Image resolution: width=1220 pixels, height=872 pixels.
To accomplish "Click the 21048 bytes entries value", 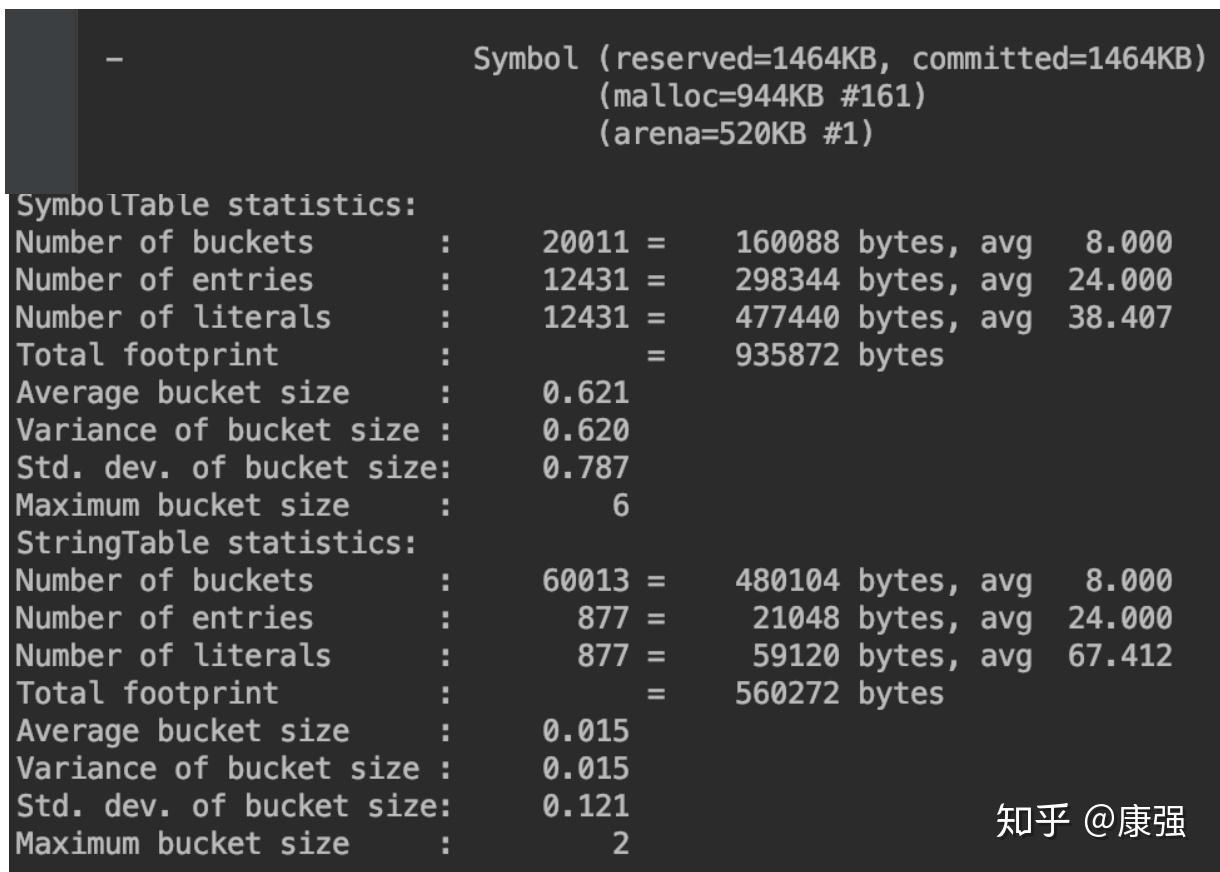I will [x=848, y=619].
